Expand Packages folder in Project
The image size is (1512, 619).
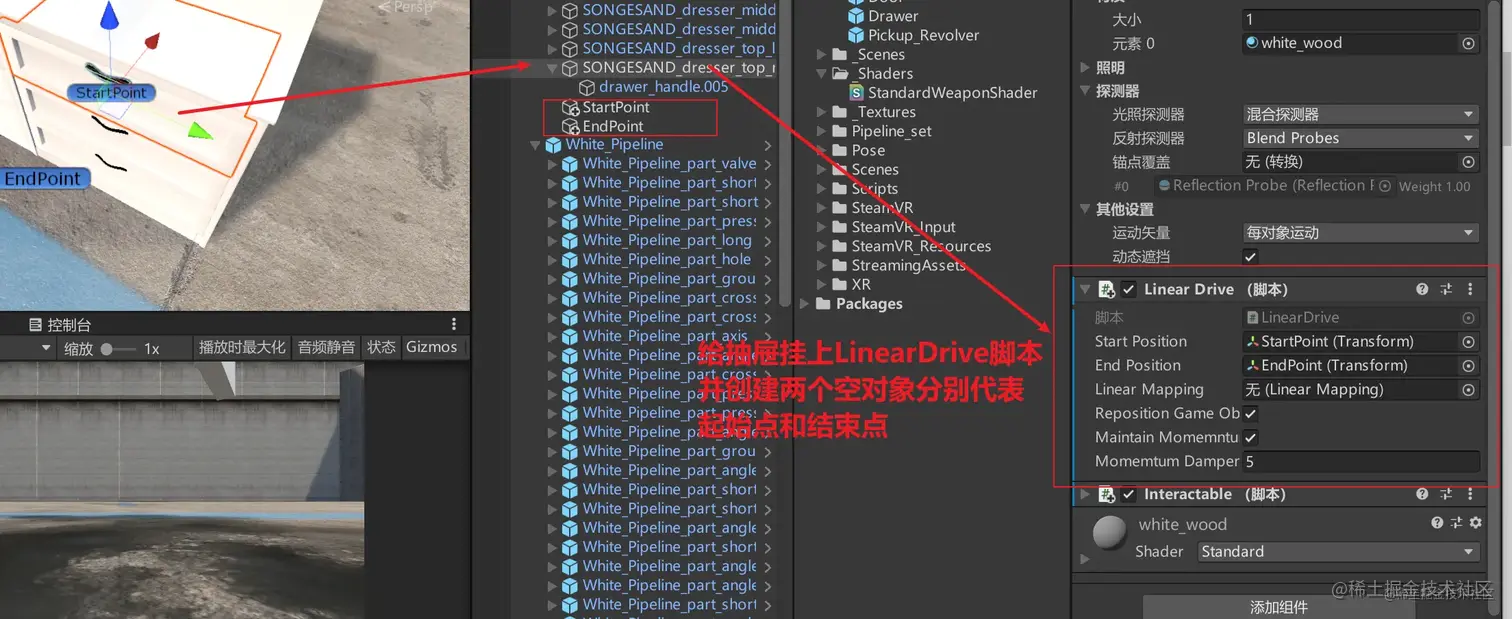[806, 304]
